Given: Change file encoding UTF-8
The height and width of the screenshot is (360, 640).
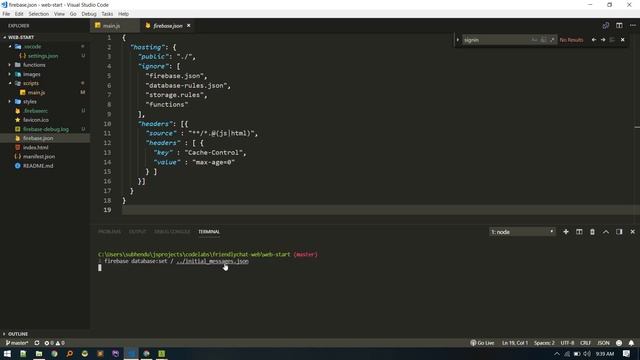Looking at the screenshot, I should click(x=567, y=343).
